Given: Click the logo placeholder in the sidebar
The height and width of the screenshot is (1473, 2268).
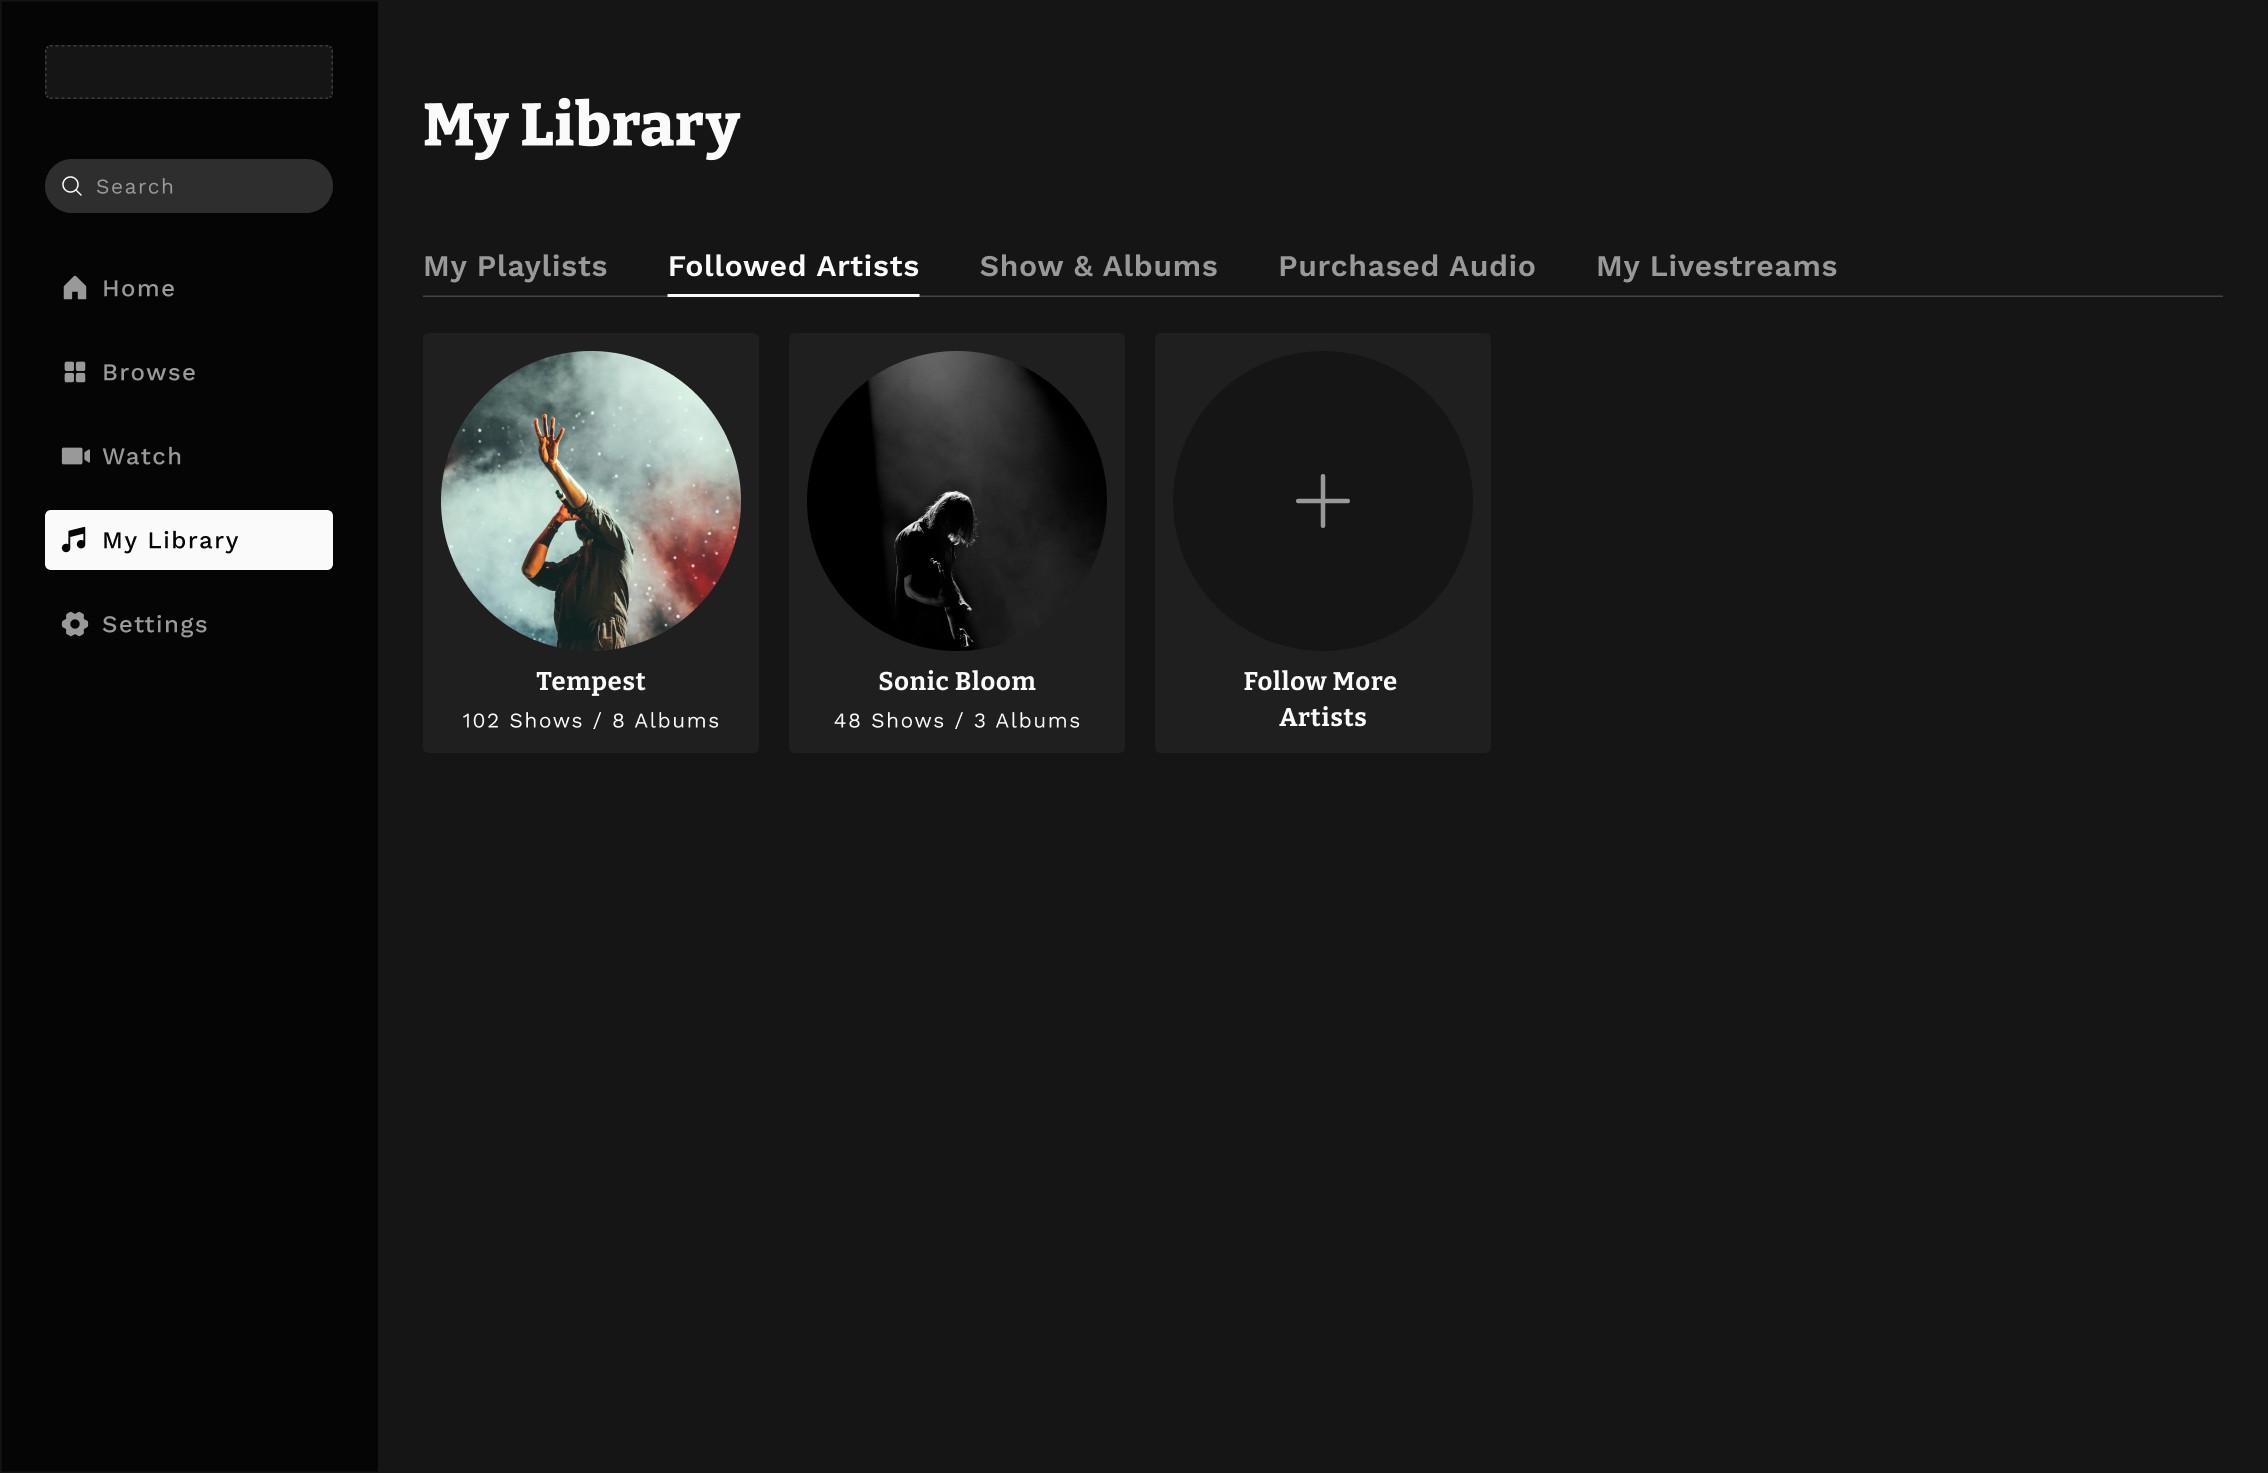Looking at the screenshot, I should coord(189,72).
